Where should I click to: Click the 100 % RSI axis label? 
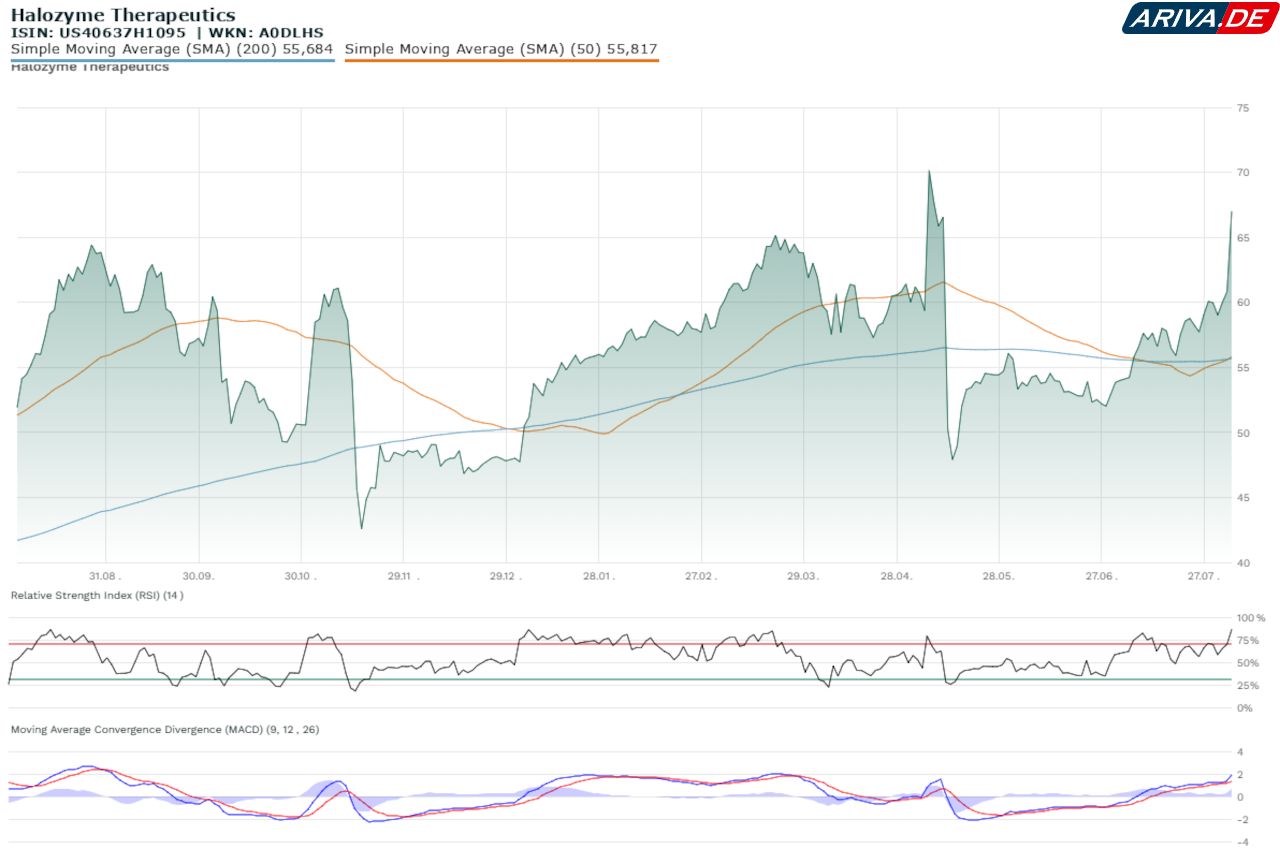[1250, 618]
